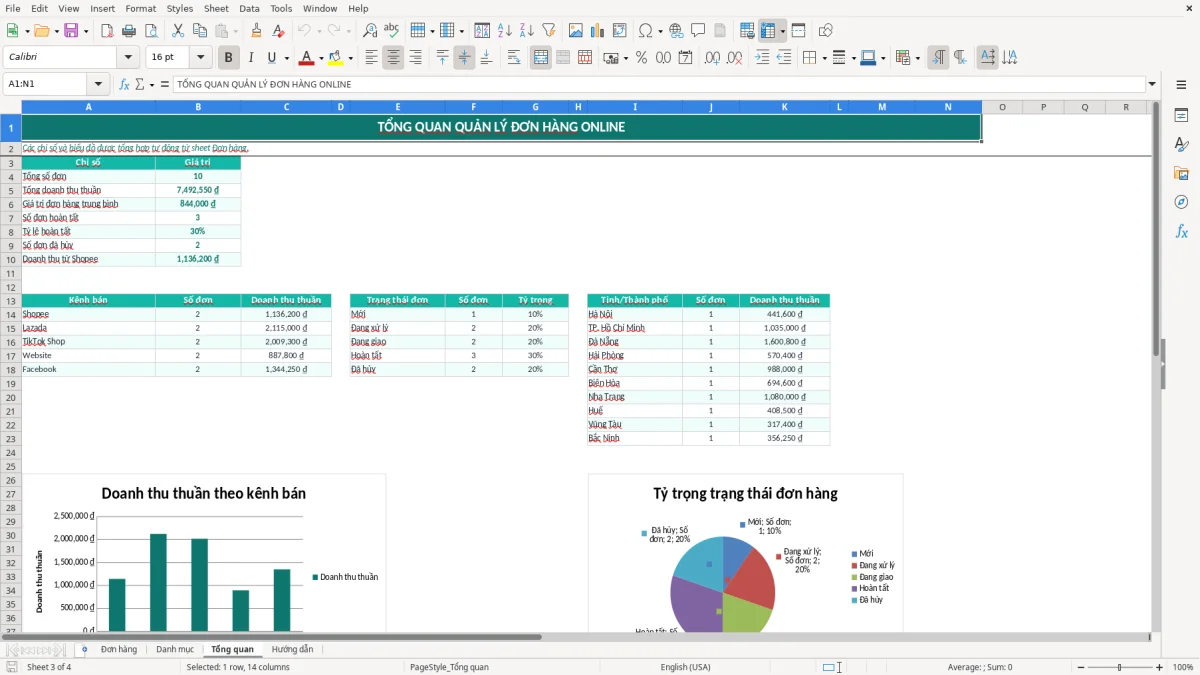The image size is (1200, 675).
Task: Open Borders dropdown arrow
Action: click(825, 58)
